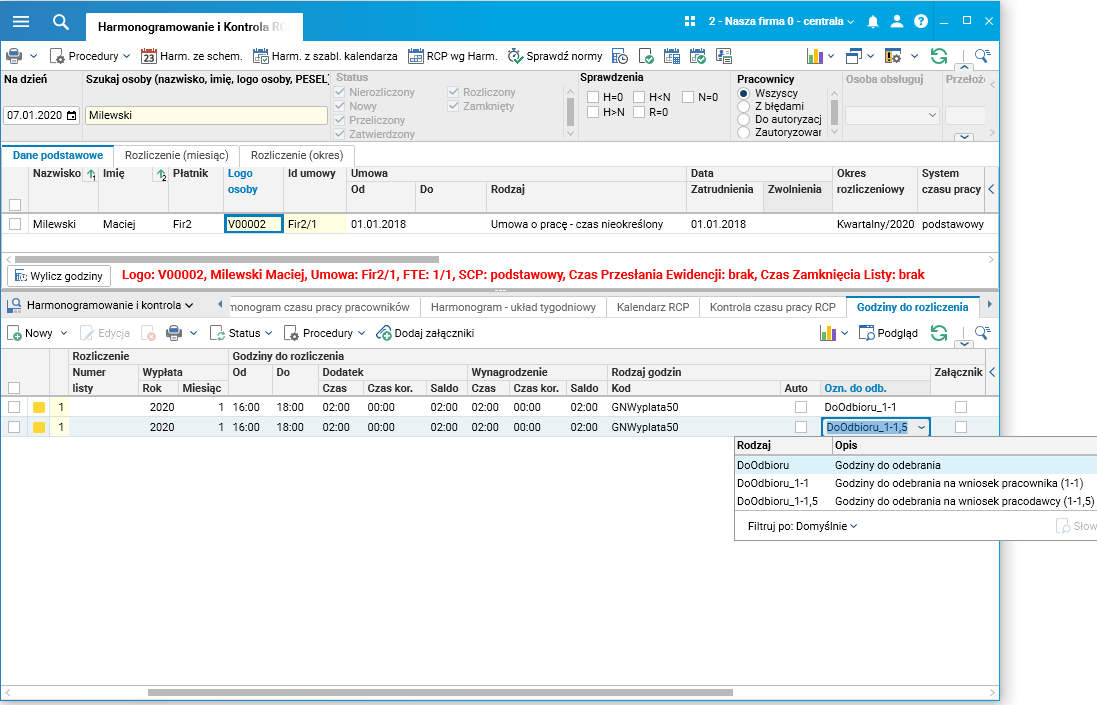Open the Kalendarz RCP tab
Viewport: 1097px width, 705px height.
(x=653, y=307)
